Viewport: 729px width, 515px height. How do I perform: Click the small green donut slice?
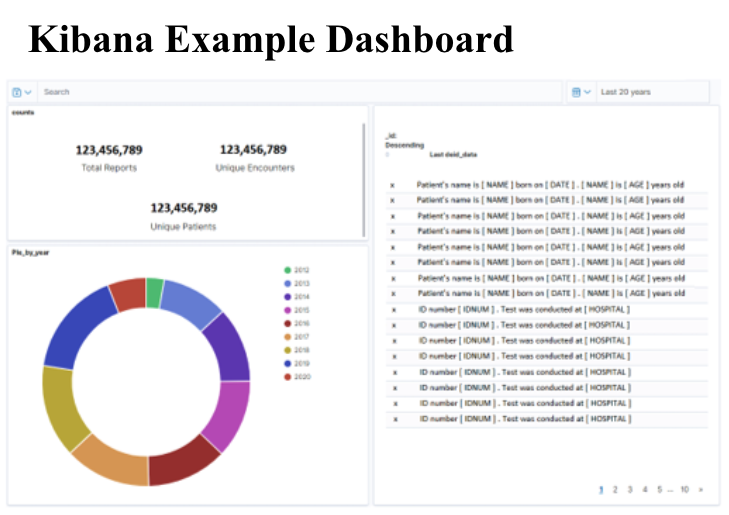(154, 293)
